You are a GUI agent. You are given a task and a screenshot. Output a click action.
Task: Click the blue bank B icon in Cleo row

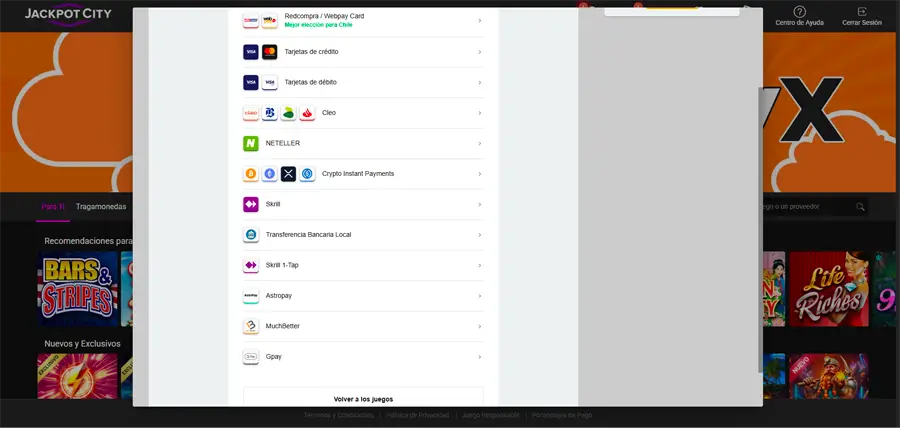[270, 113]
